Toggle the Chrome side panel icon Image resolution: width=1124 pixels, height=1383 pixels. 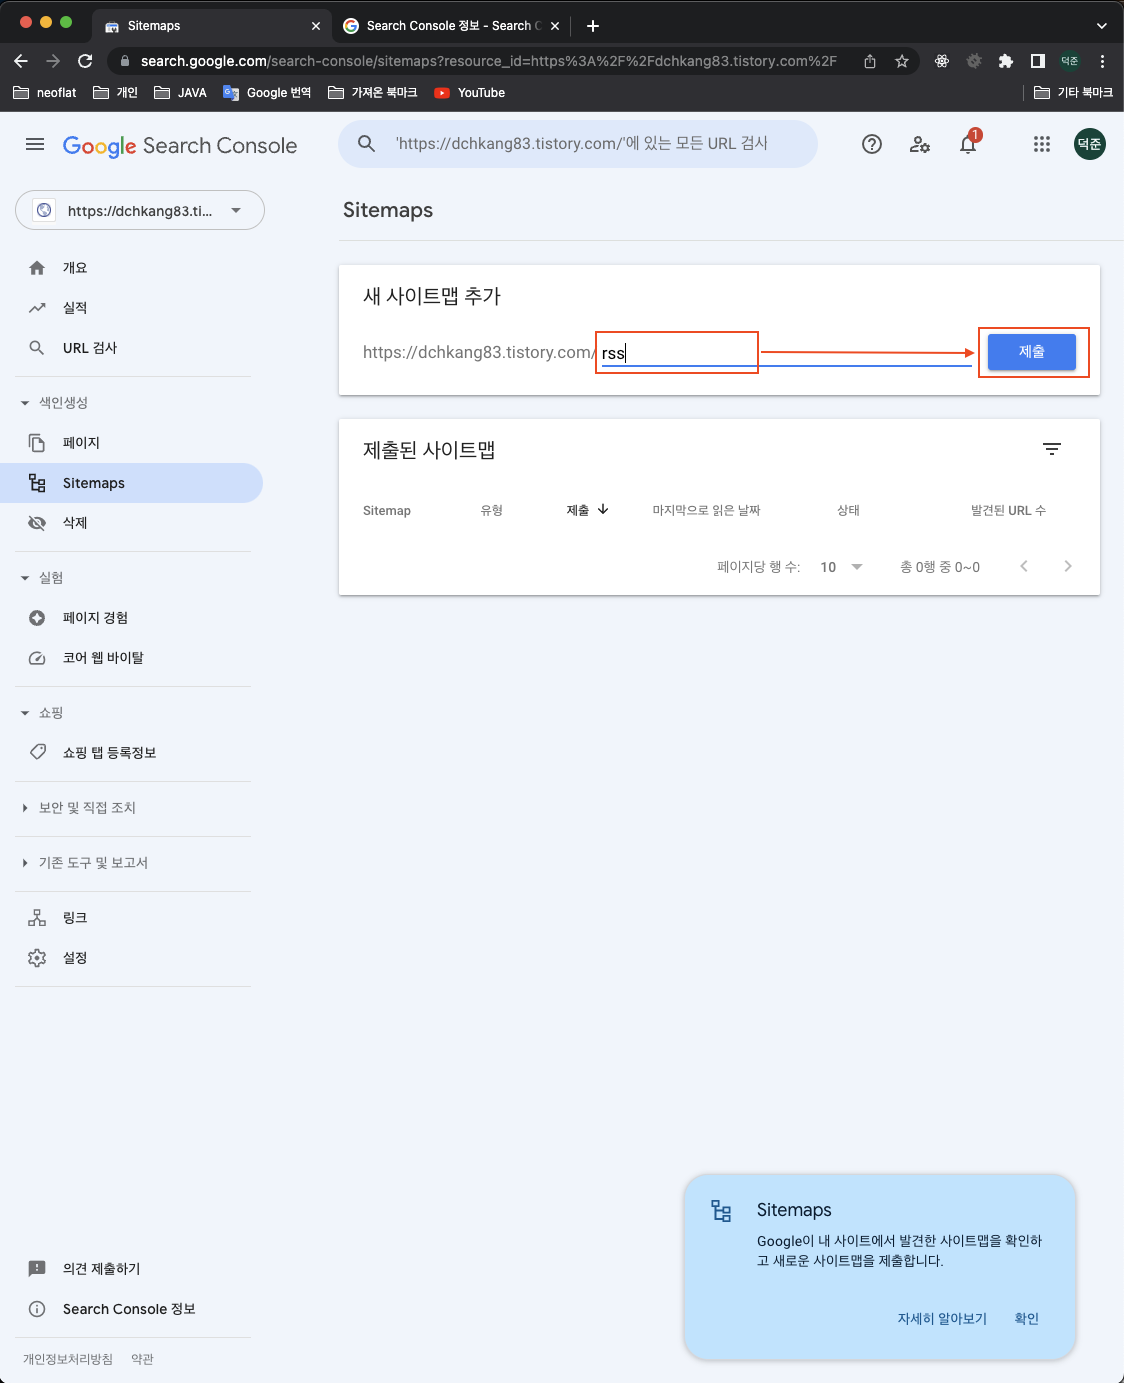pyautogui.click(x=1038, y=61)
